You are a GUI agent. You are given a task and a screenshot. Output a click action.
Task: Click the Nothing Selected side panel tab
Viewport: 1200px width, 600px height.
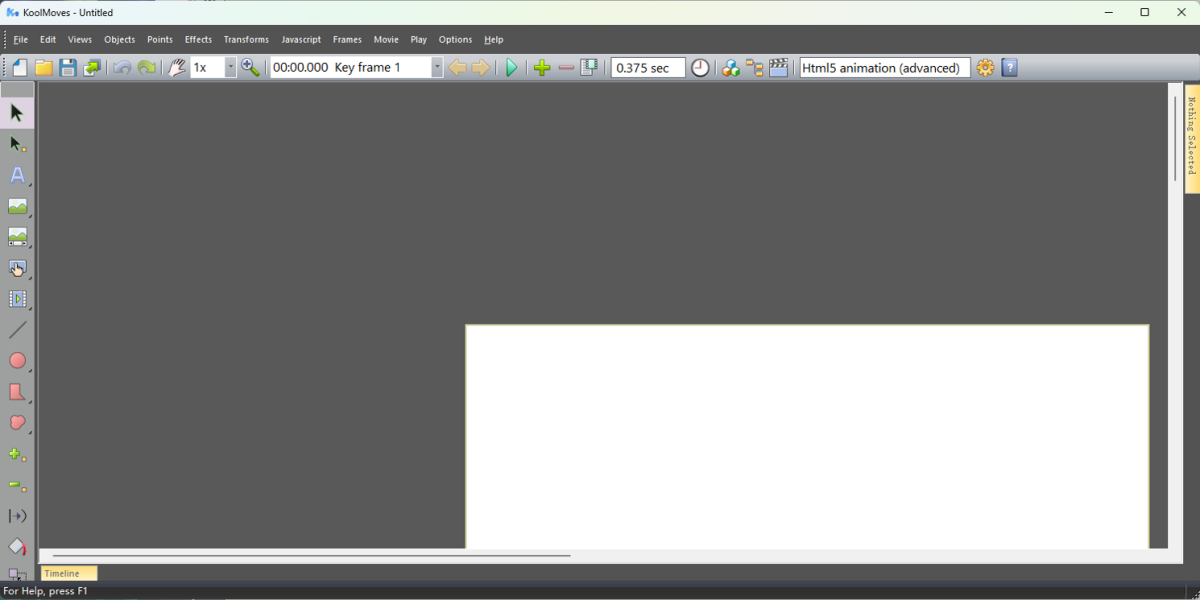(1192, 138)
